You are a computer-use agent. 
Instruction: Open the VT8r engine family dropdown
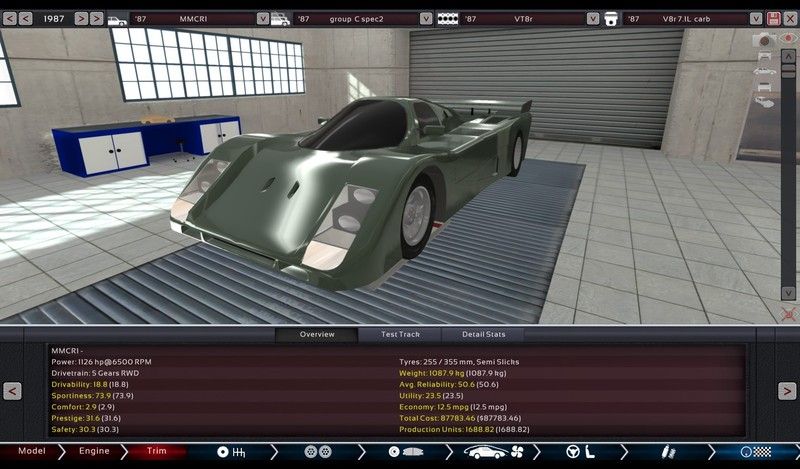[592, 19]
